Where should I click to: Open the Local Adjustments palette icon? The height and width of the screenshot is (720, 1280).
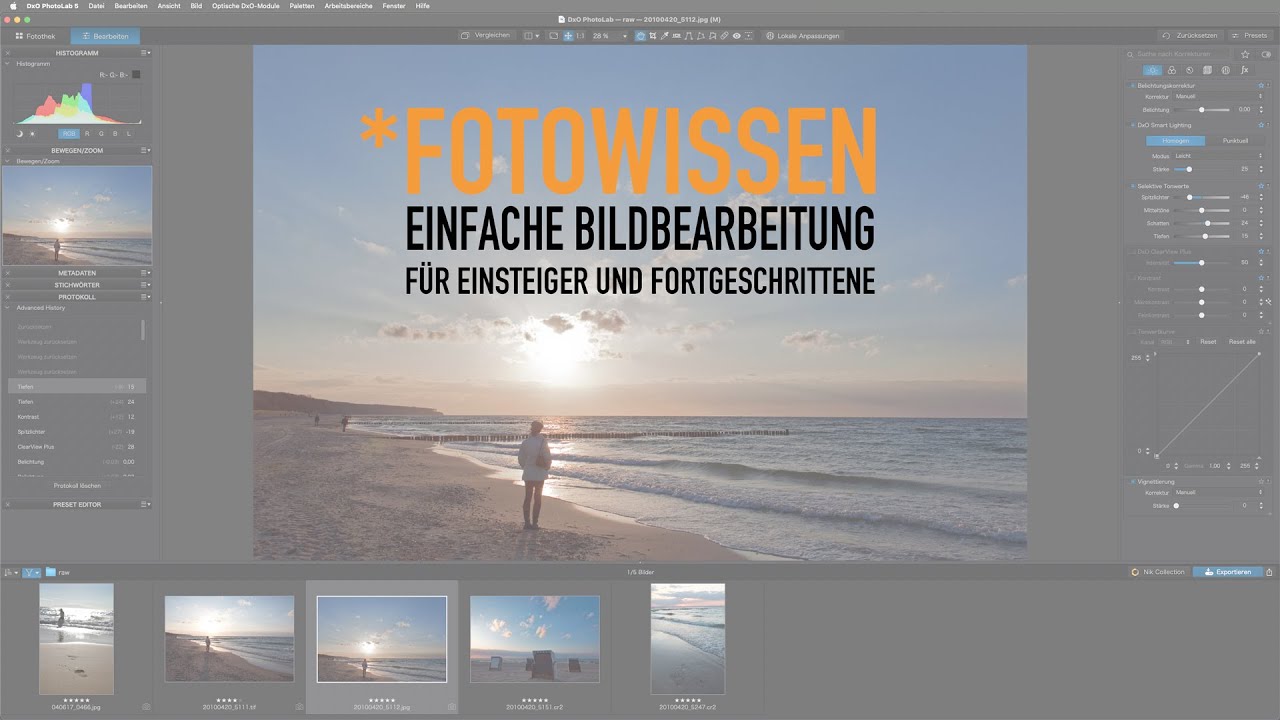(x=1225, y=70)
